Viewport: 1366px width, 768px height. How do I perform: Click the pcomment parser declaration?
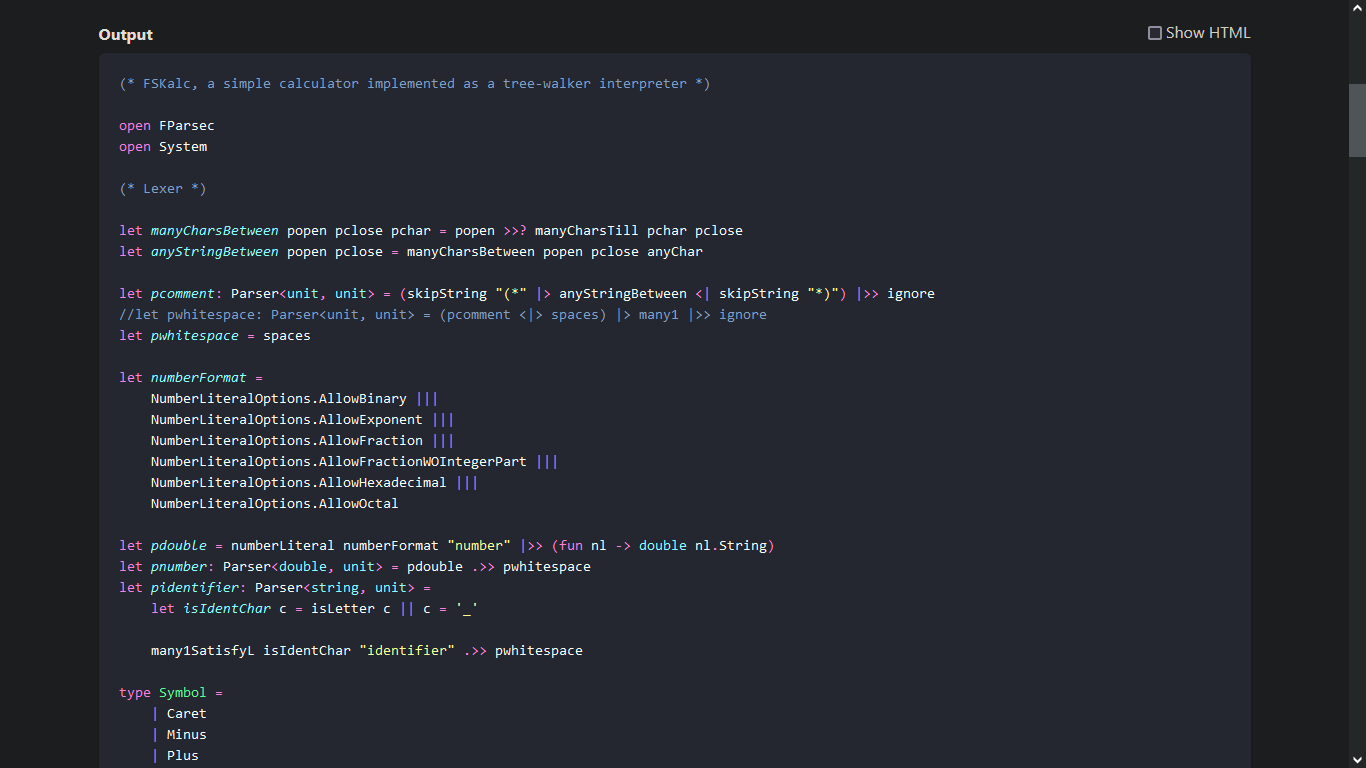(x=183, y=293)
